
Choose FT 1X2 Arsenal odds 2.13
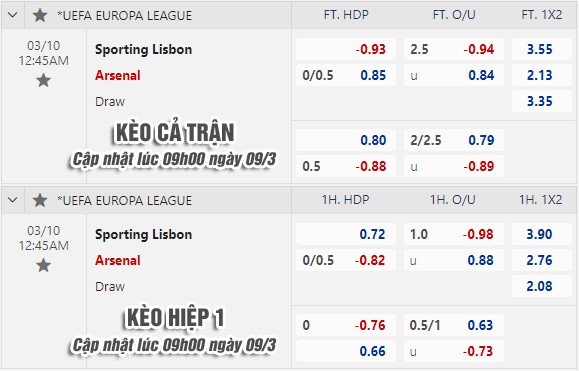pos(542,75)
